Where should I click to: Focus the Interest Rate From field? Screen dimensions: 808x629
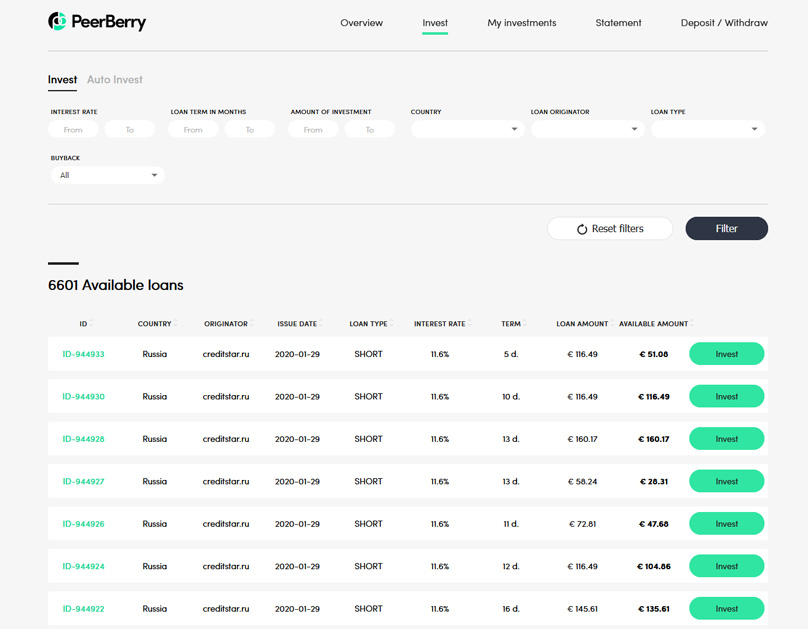coord(73,129)
